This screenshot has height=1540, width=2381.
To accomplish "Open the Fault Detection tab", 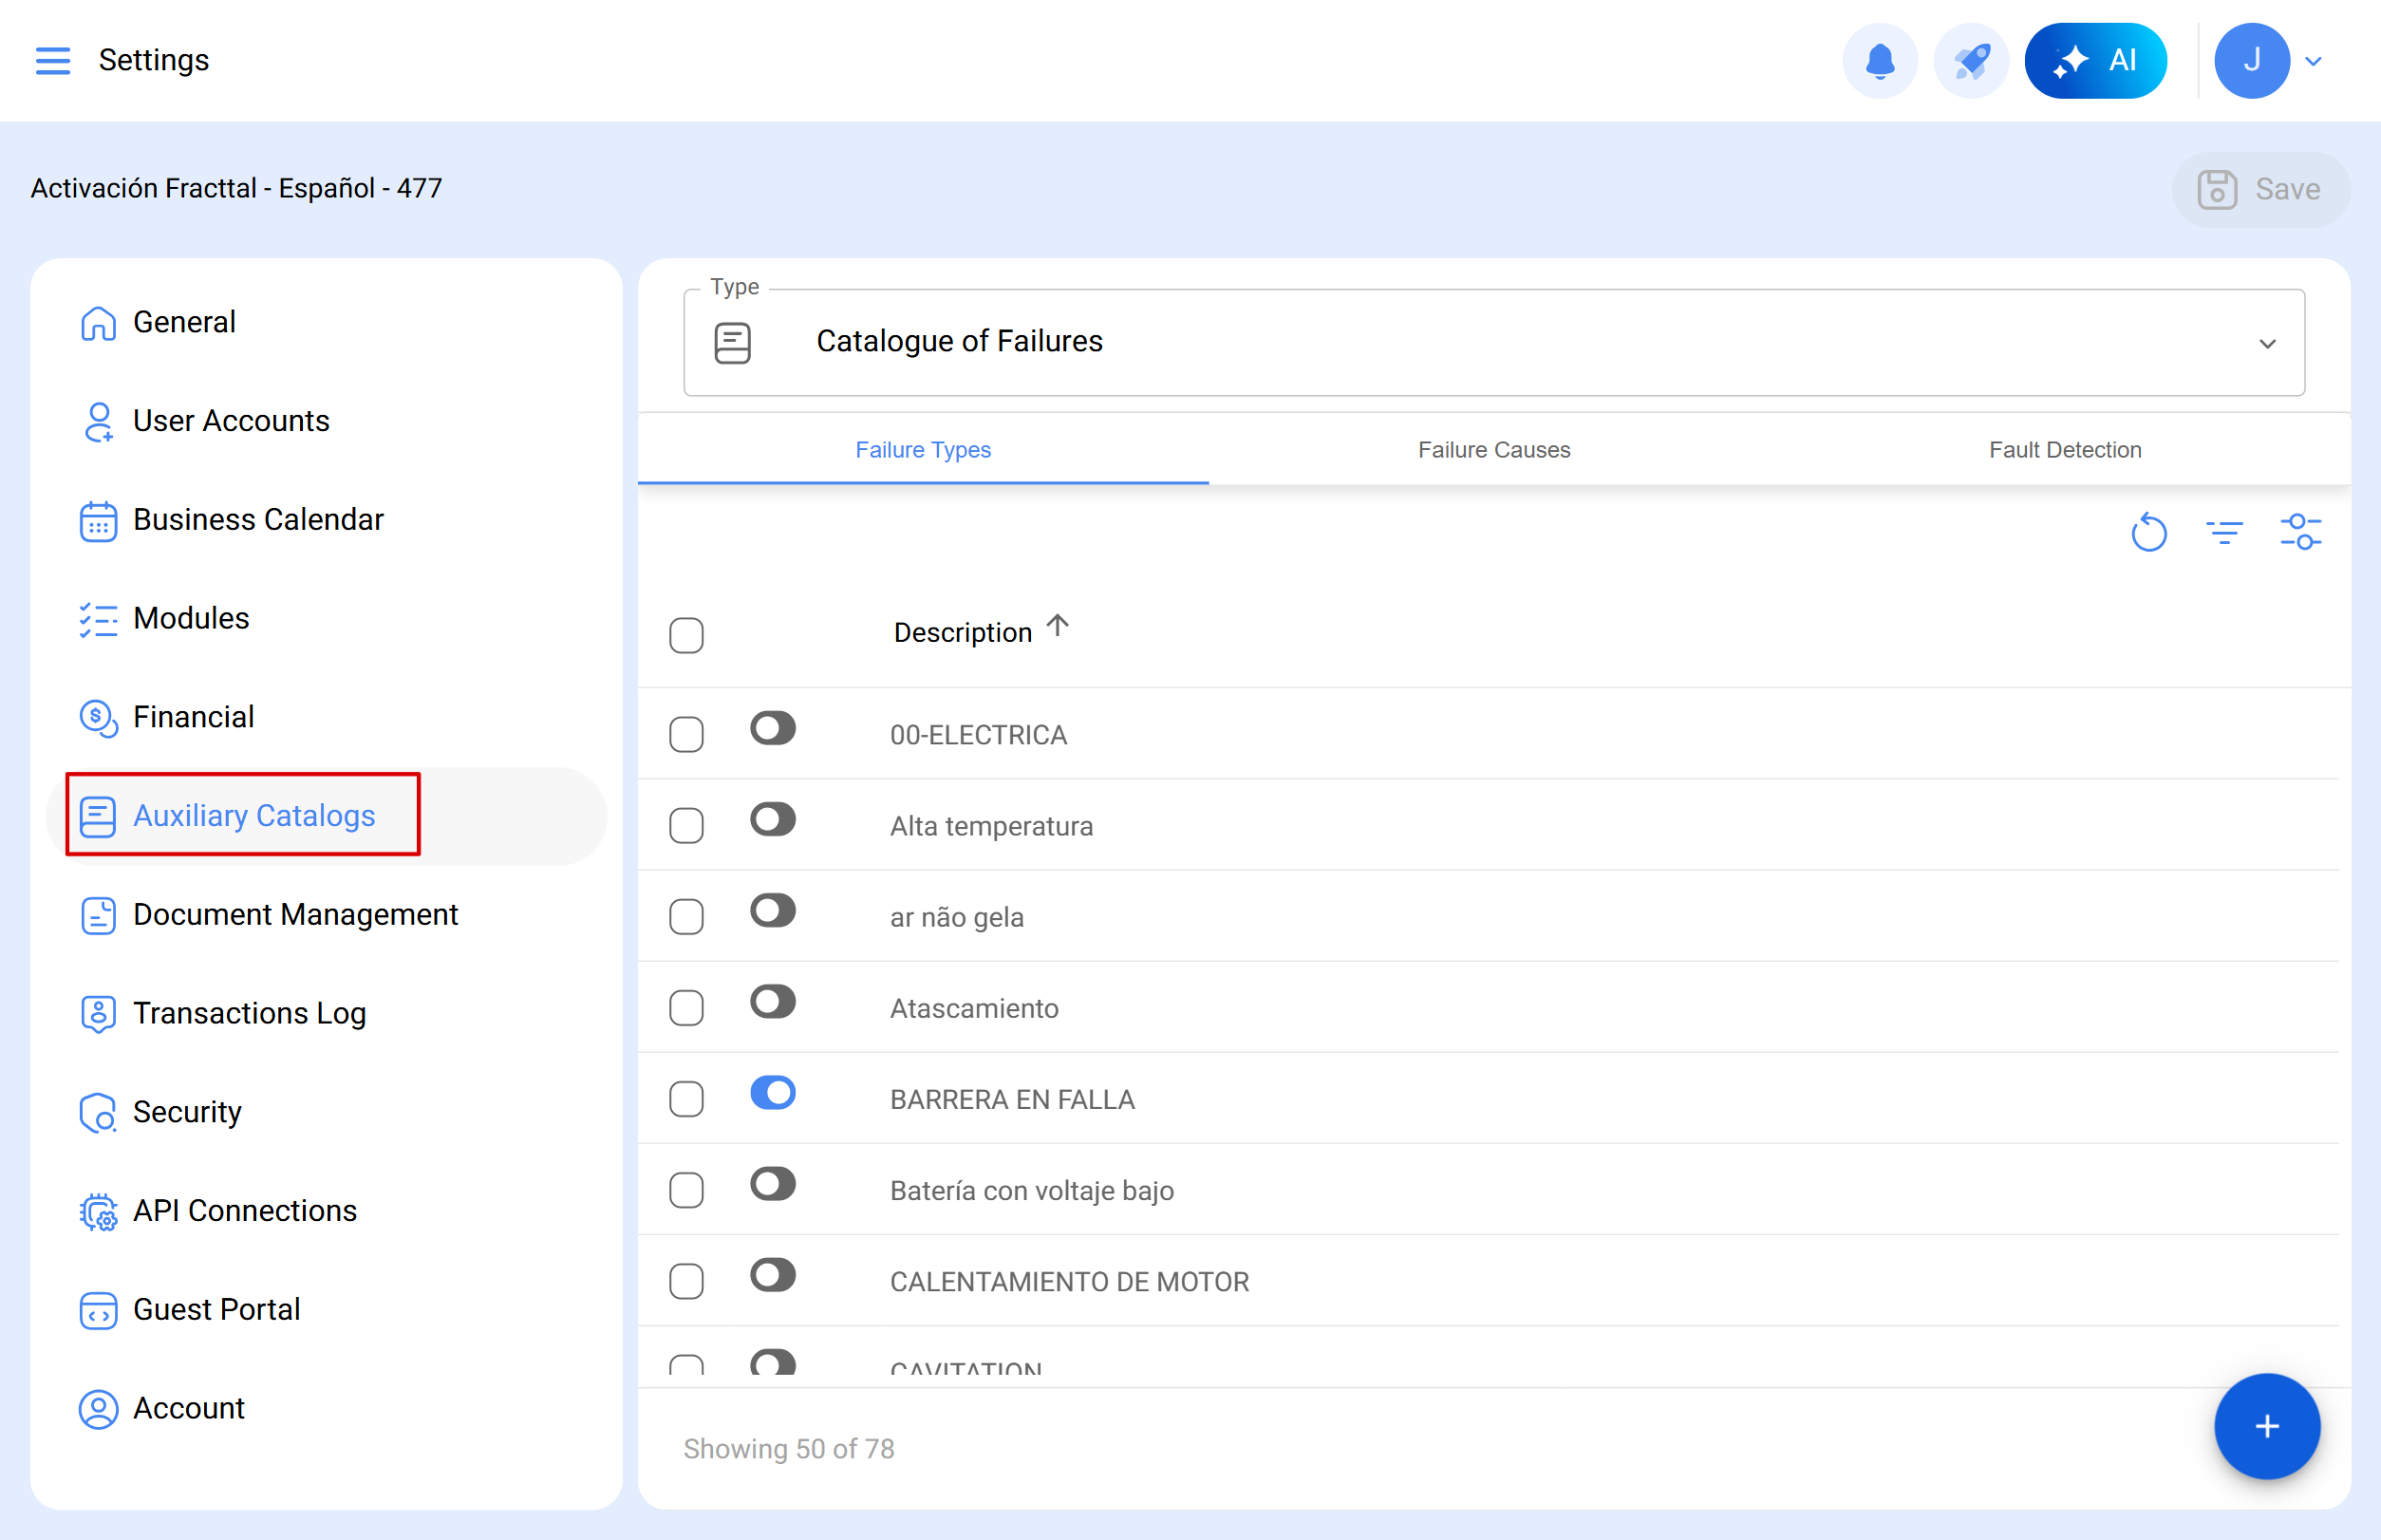I will pos(2065,450).
